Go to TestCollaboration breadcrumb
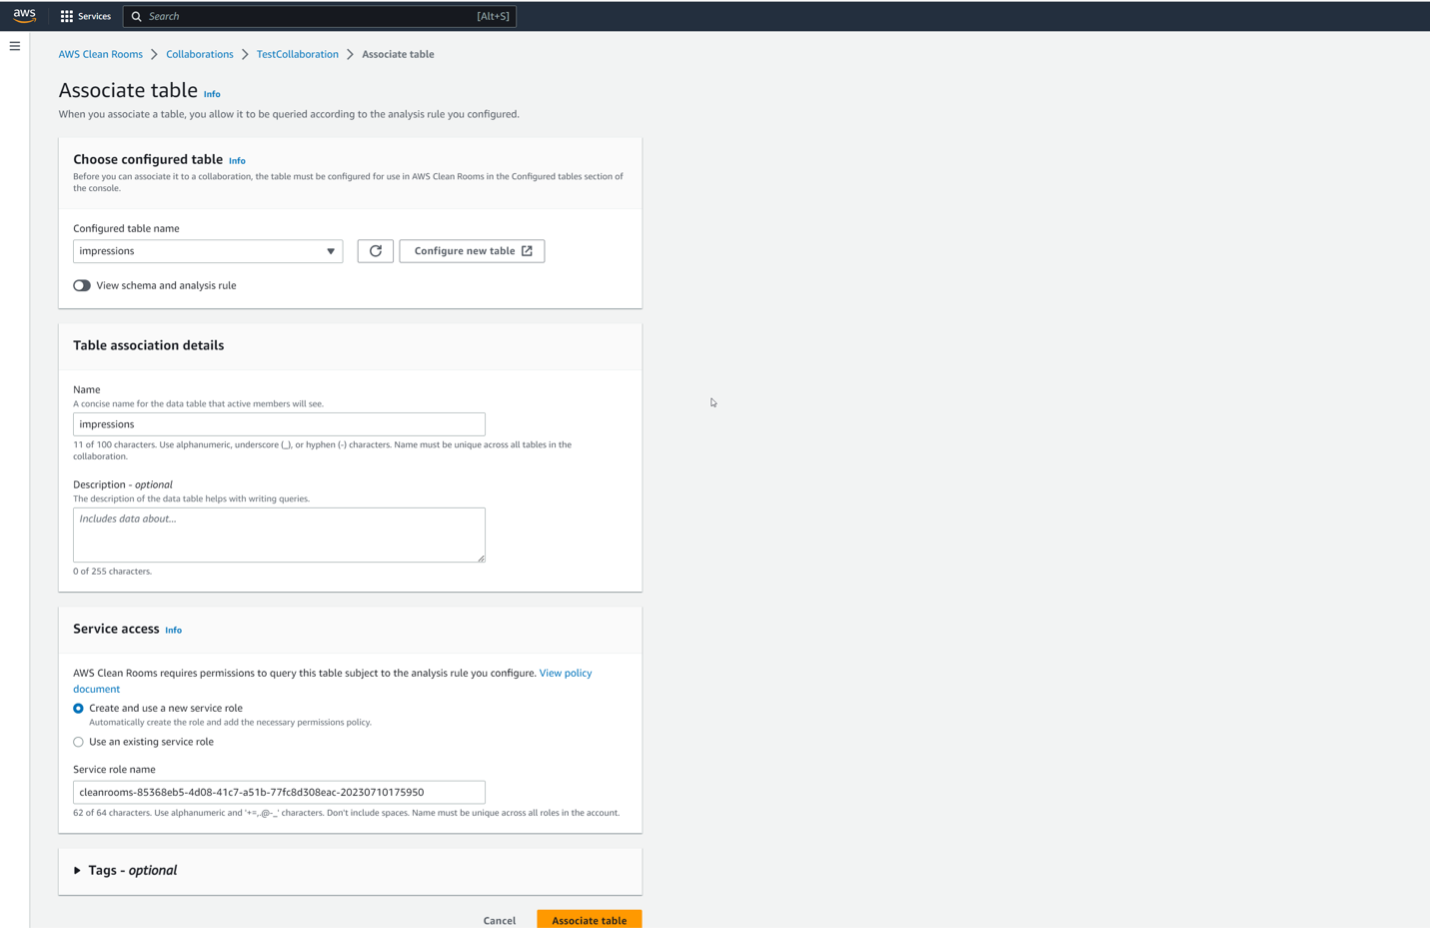The height and width of the screenshot is (931, 1430). 297,54
